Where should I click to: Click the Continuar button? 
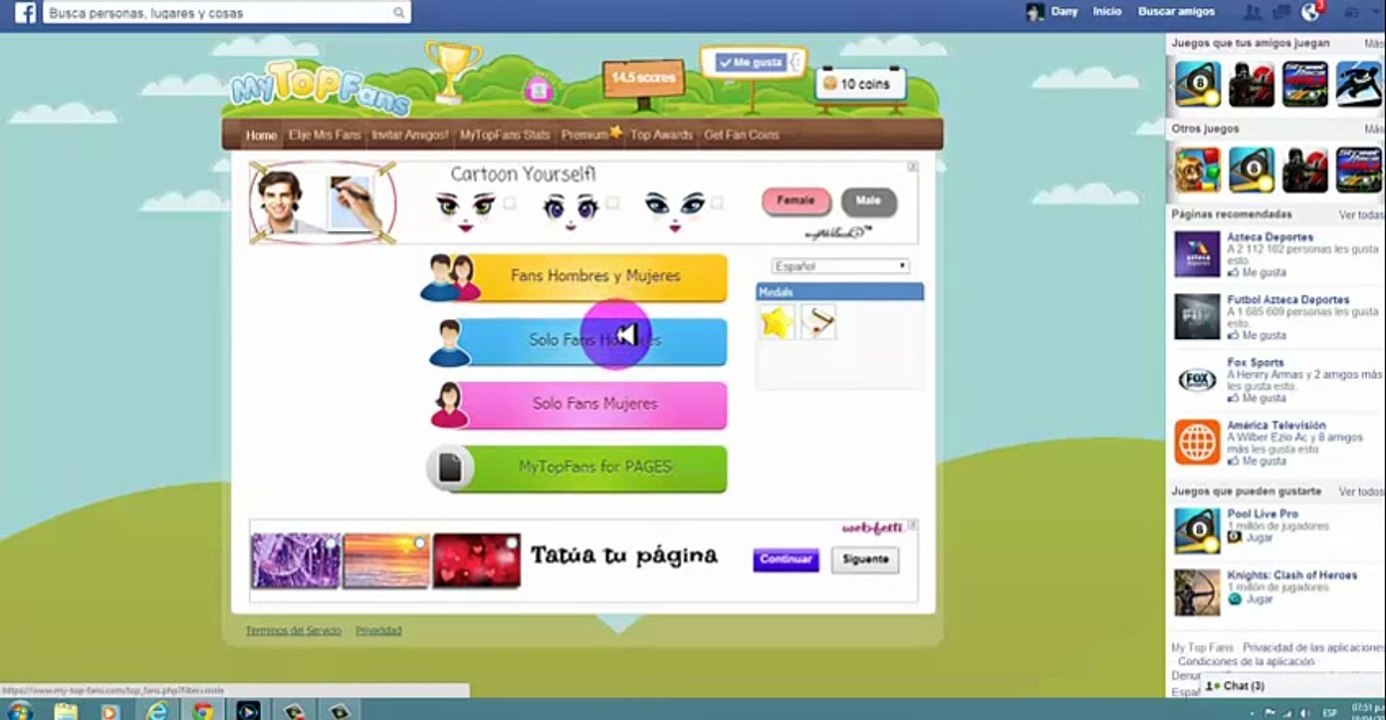click(786, 560)
